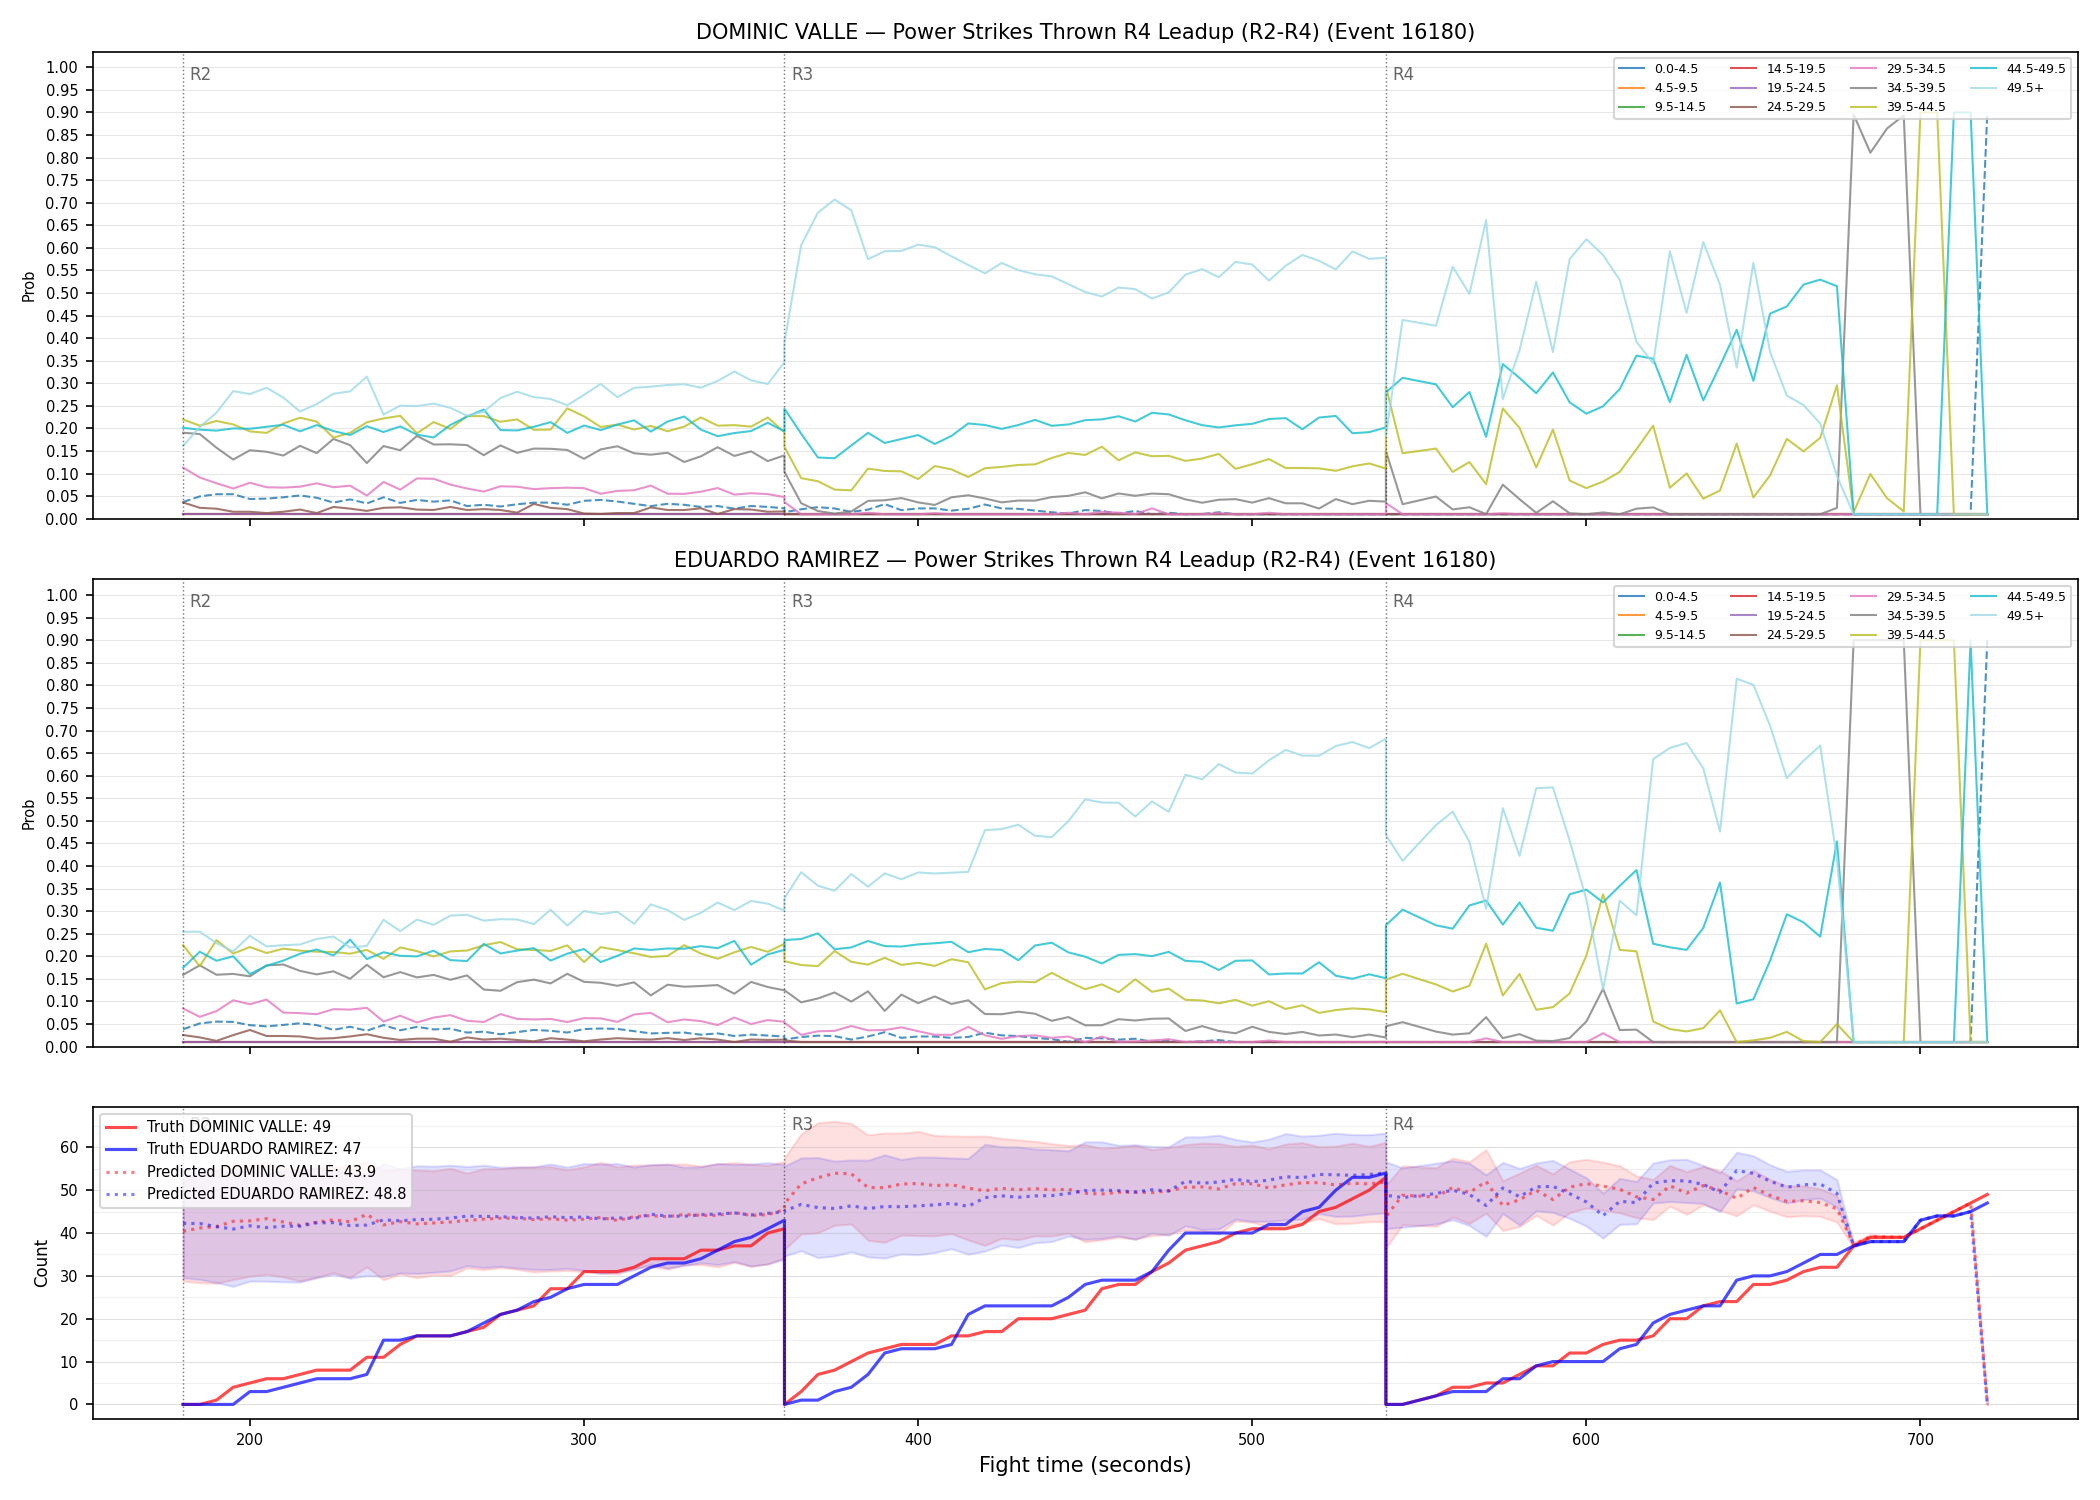Viewport: 2100px width, 1500px height.
Task: Click the DOMINIC VALLE chart title
Action: tap(1085, 32)
